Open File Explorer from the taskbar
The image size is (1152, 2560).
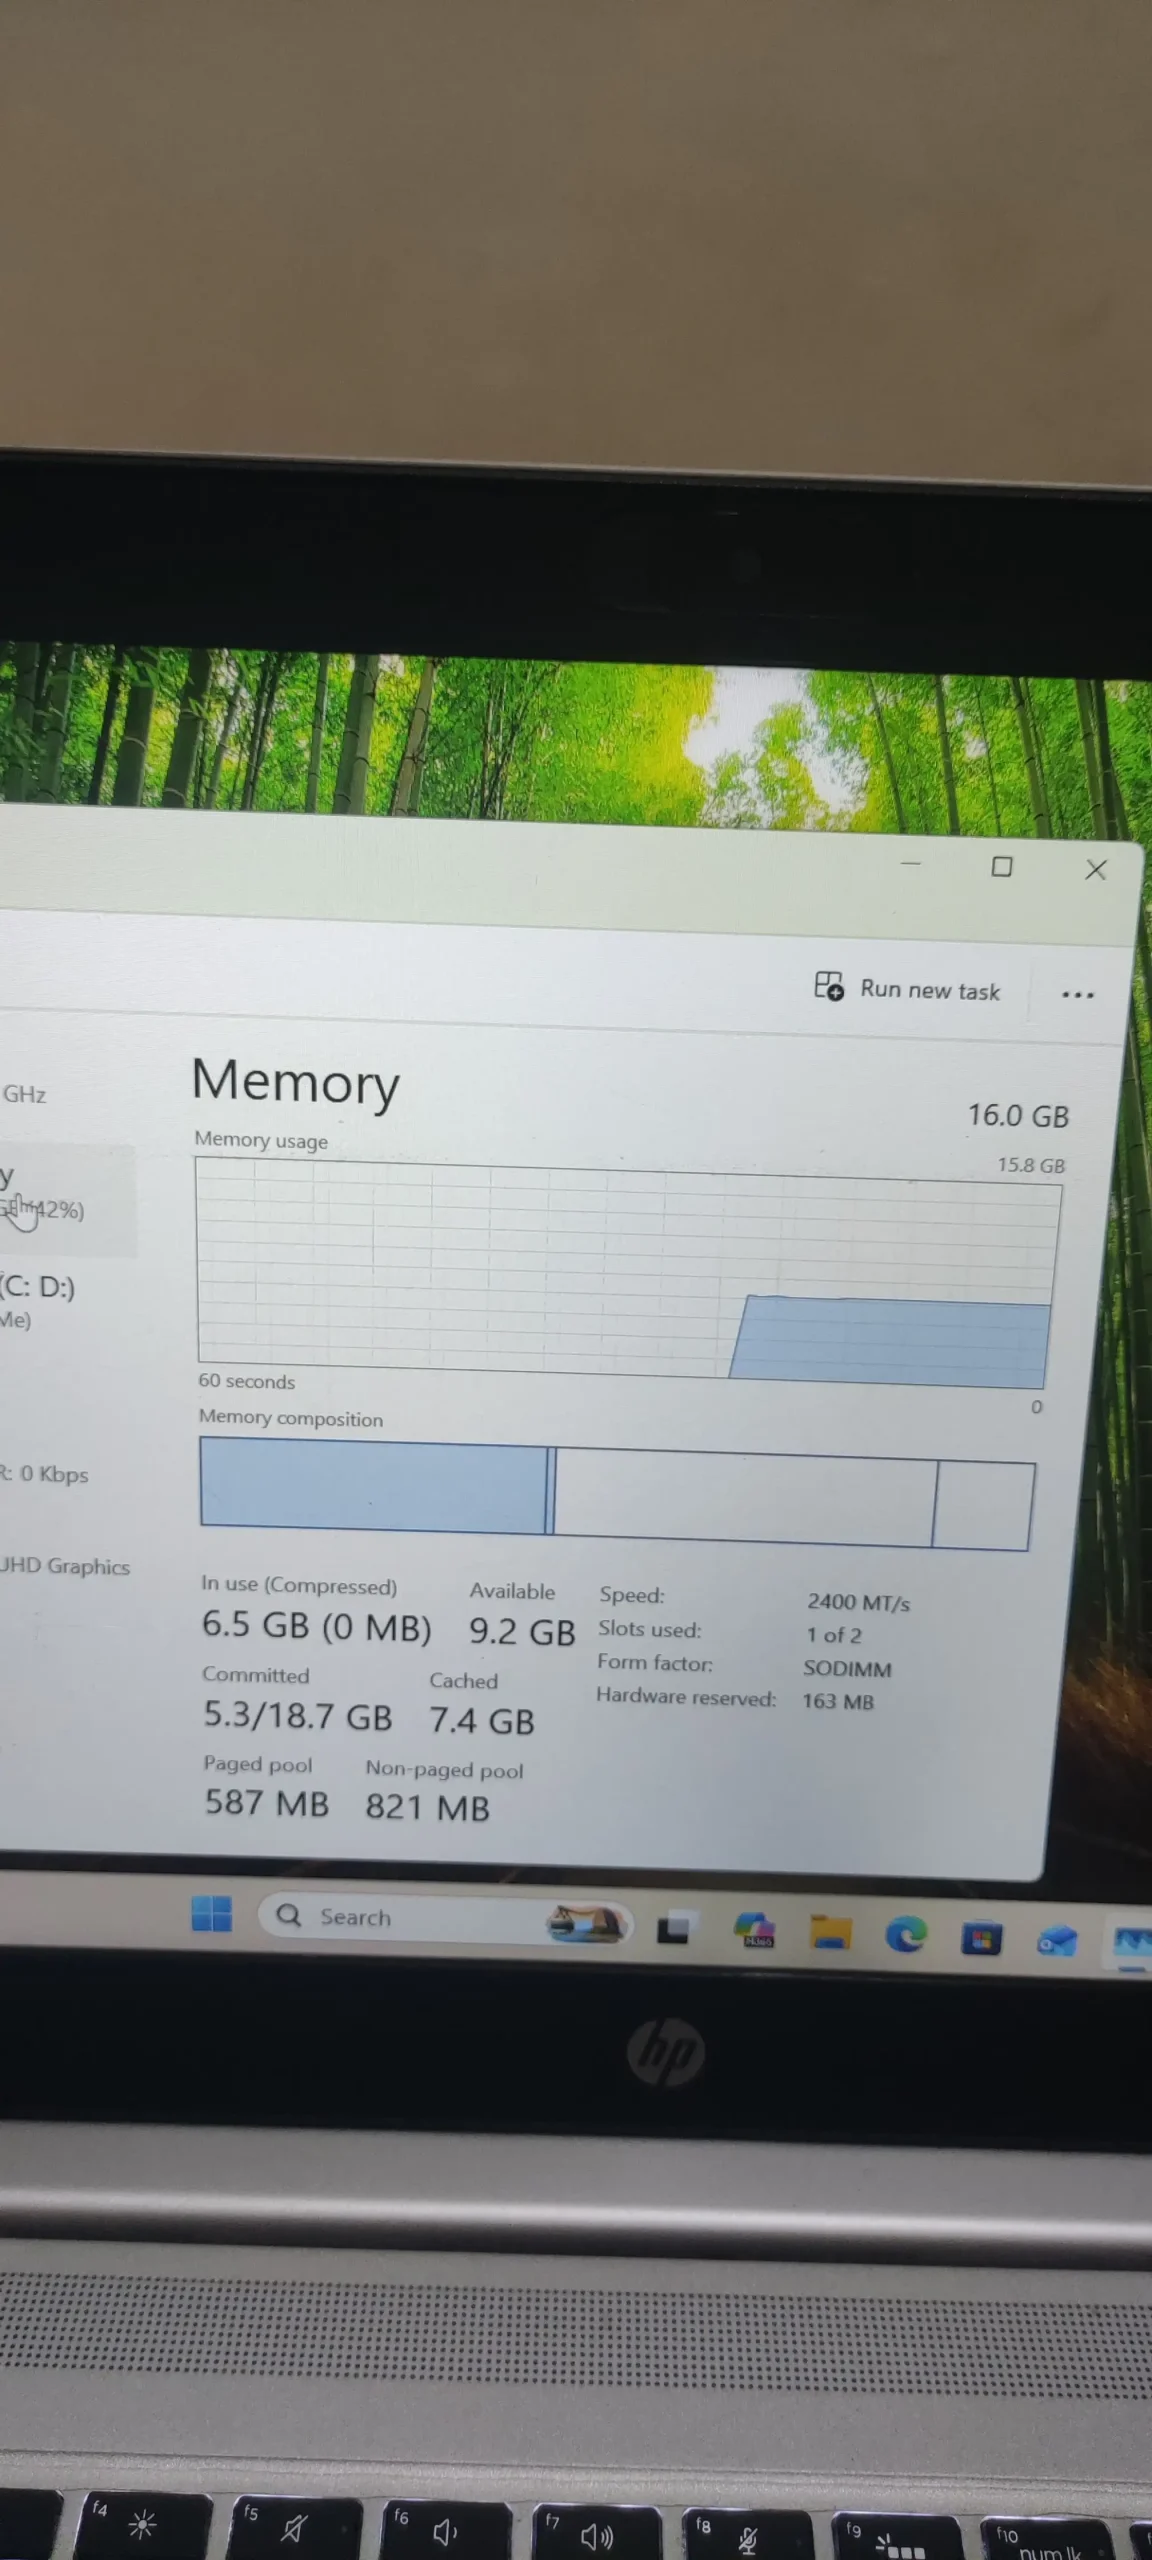tap(830, 1932)
